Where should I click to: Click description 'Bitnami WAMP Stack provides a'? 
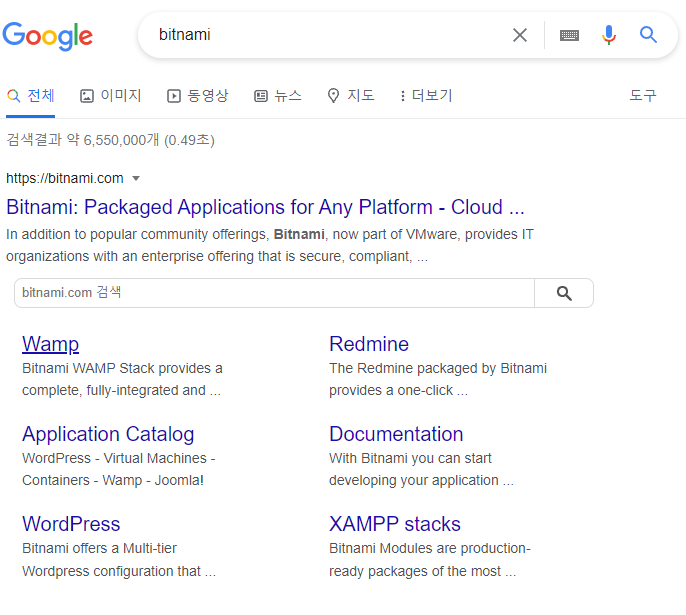122,368
